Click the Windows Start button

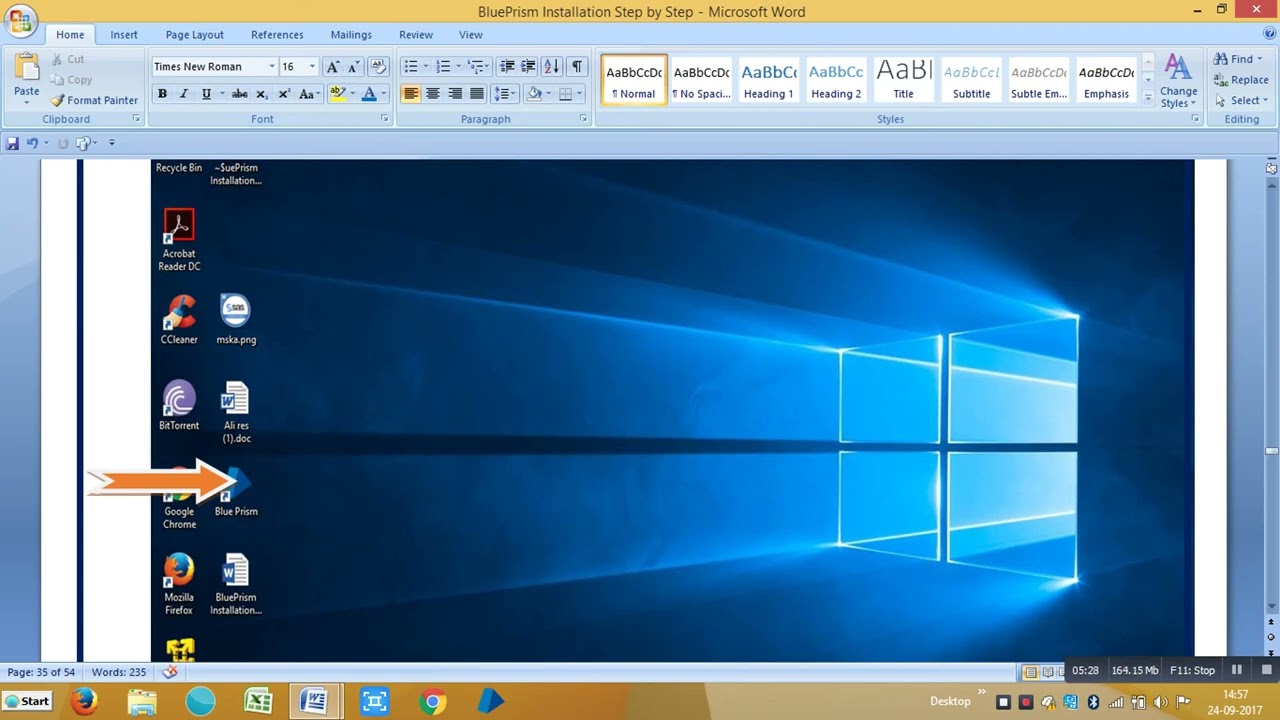[27, 701]
